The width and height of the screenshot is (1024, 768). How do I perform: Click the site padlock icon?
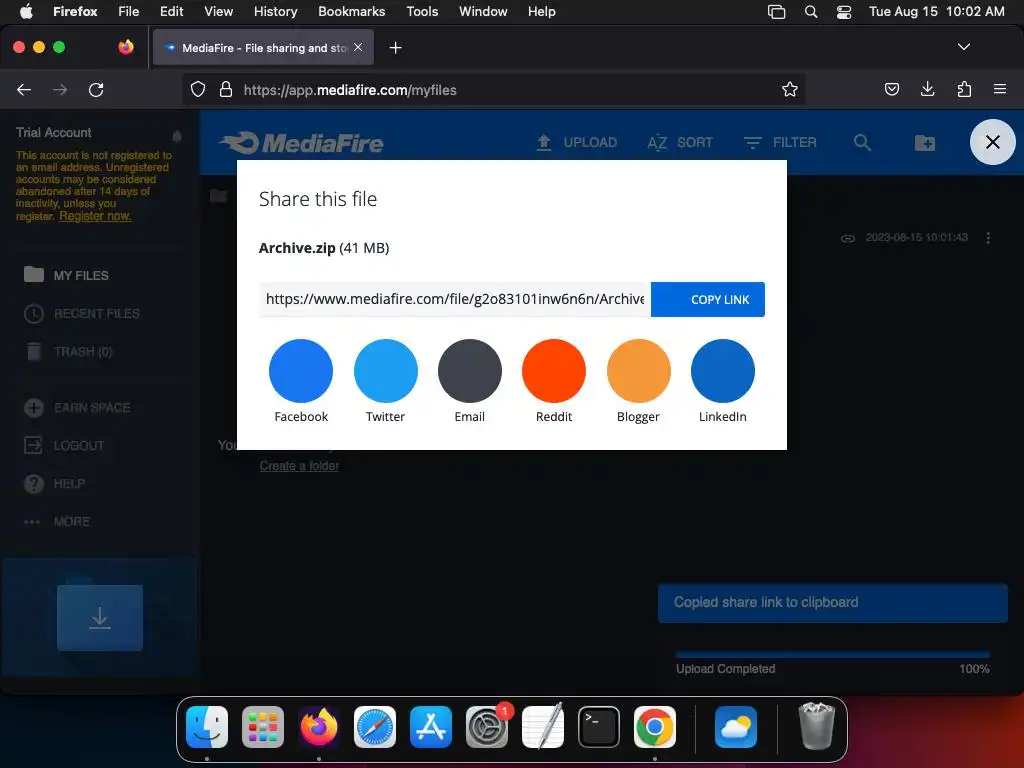click(x=226, y=89)
